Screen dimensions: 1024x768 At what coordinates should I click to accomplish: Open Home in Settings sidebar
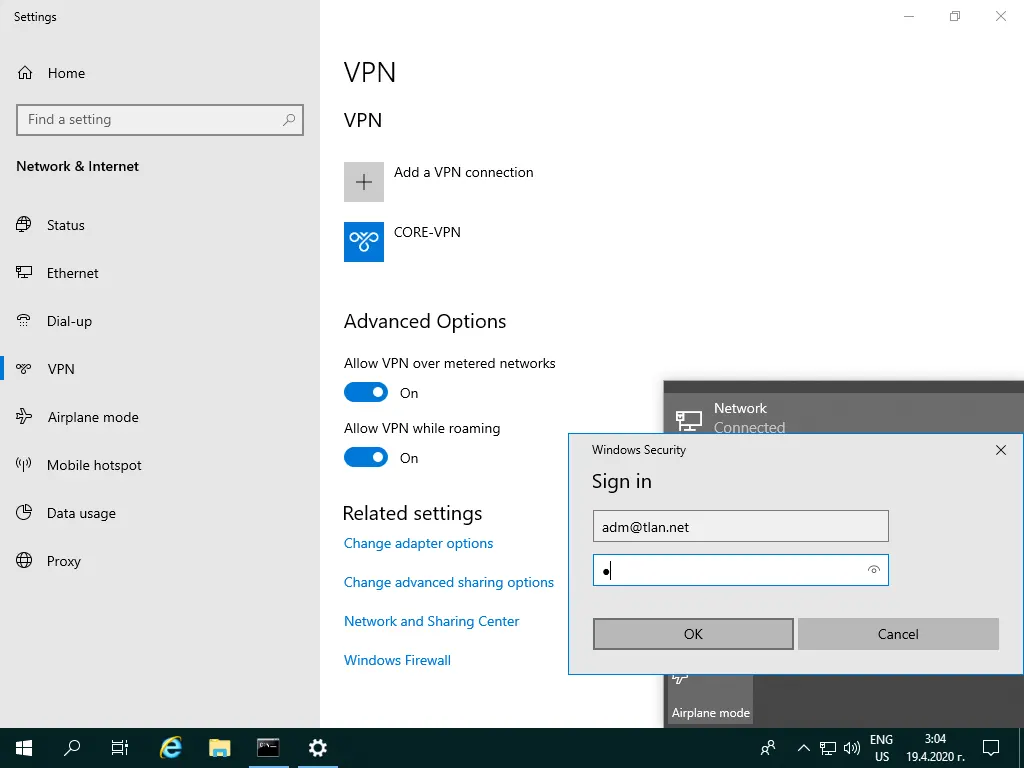(50, 73)
